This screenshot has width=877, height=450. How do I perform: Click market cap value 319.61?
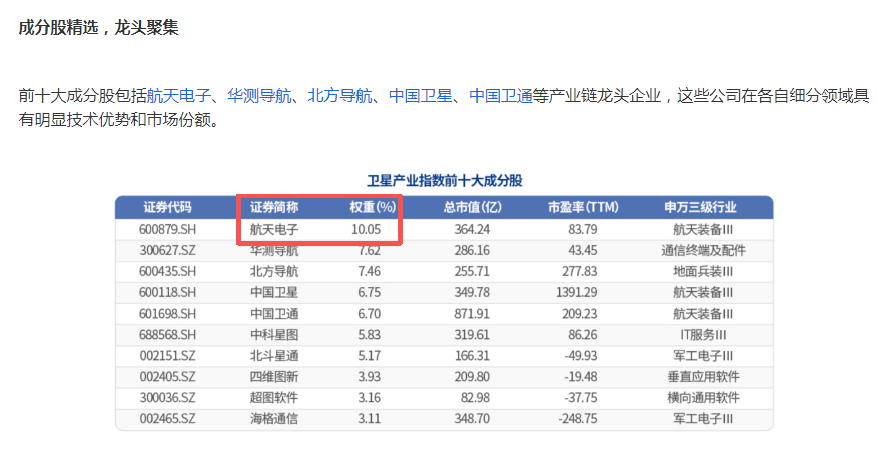click(x=472, y=335)
